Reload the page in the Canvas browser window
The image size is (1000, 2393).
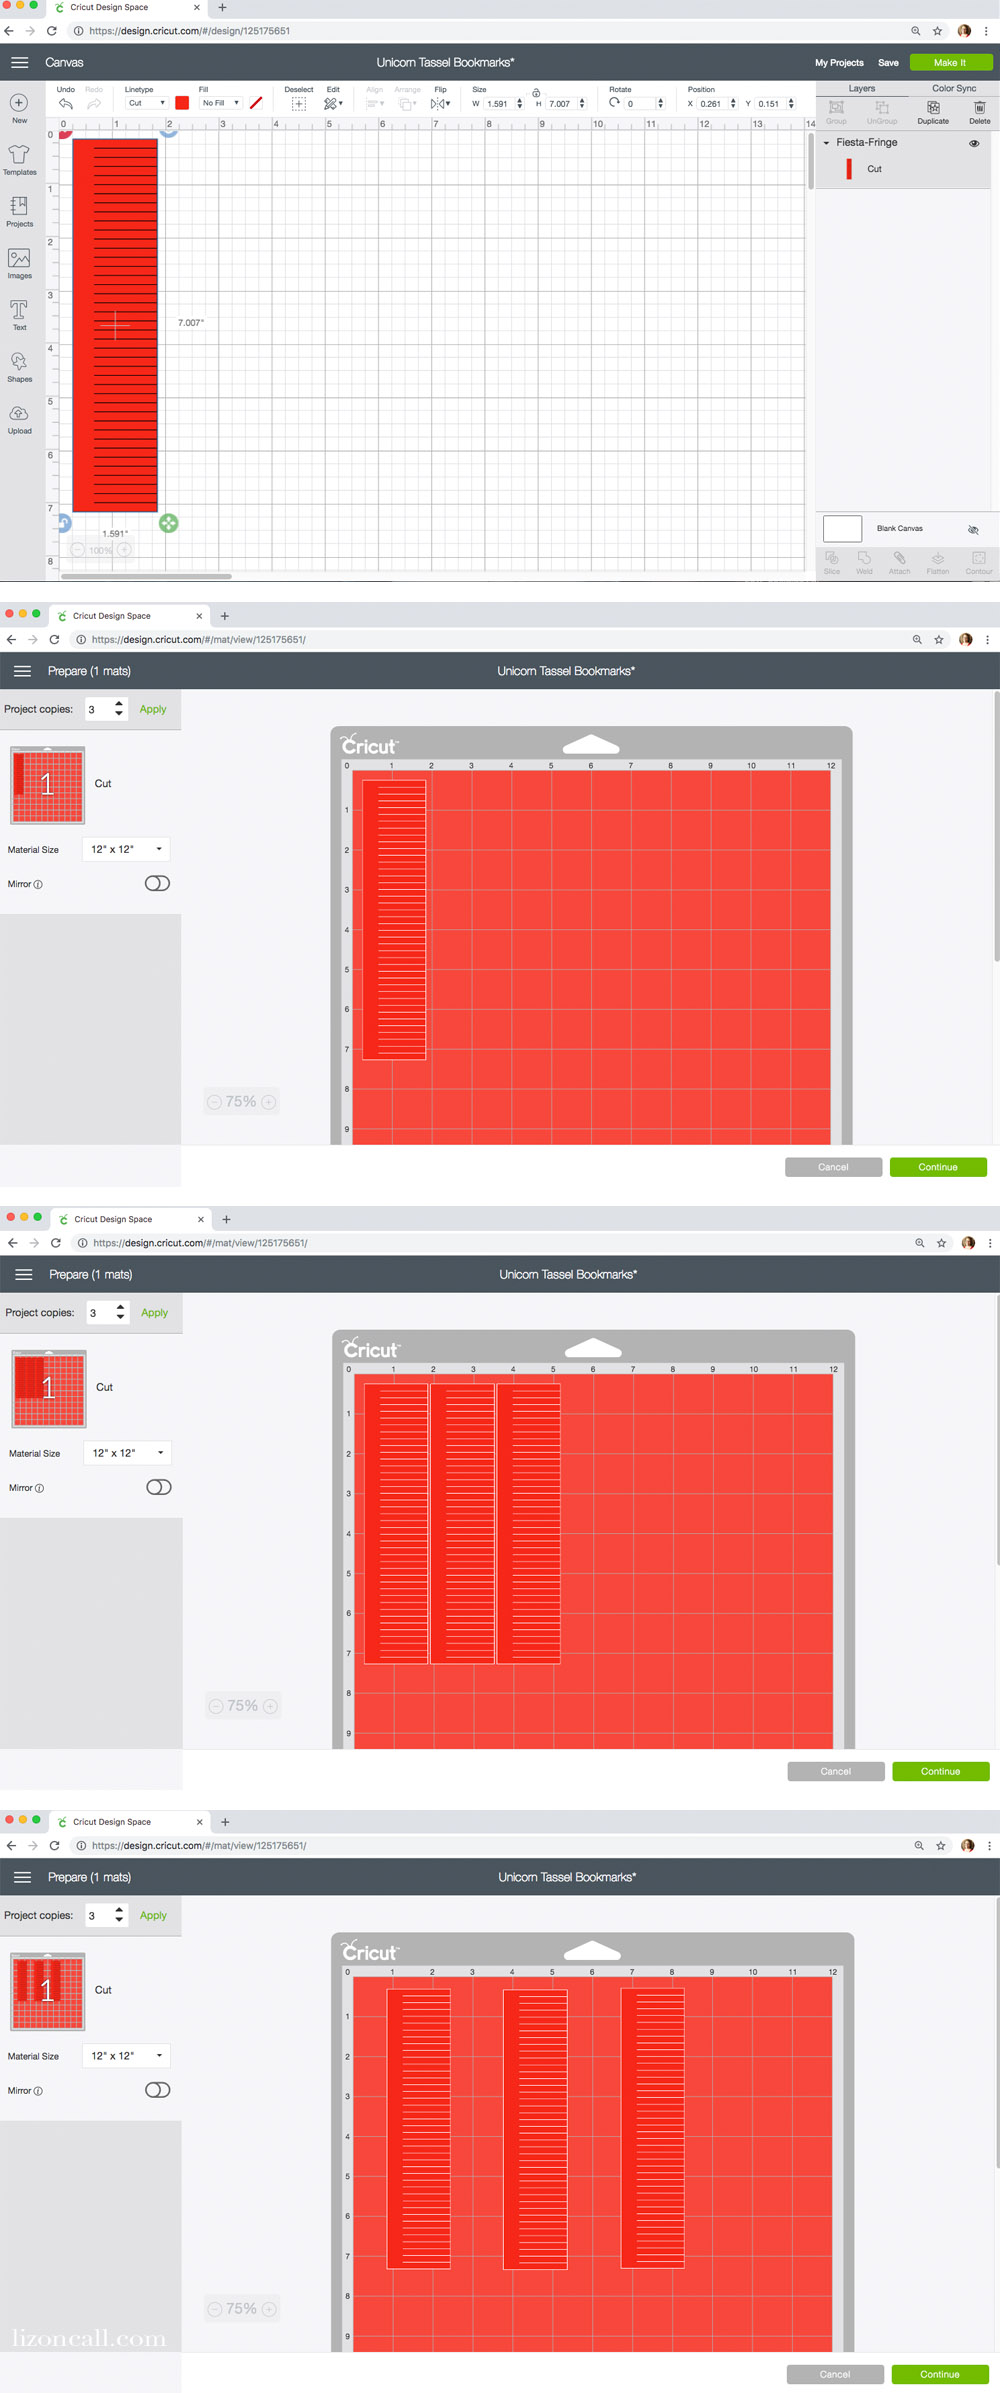tap(52, 31)
